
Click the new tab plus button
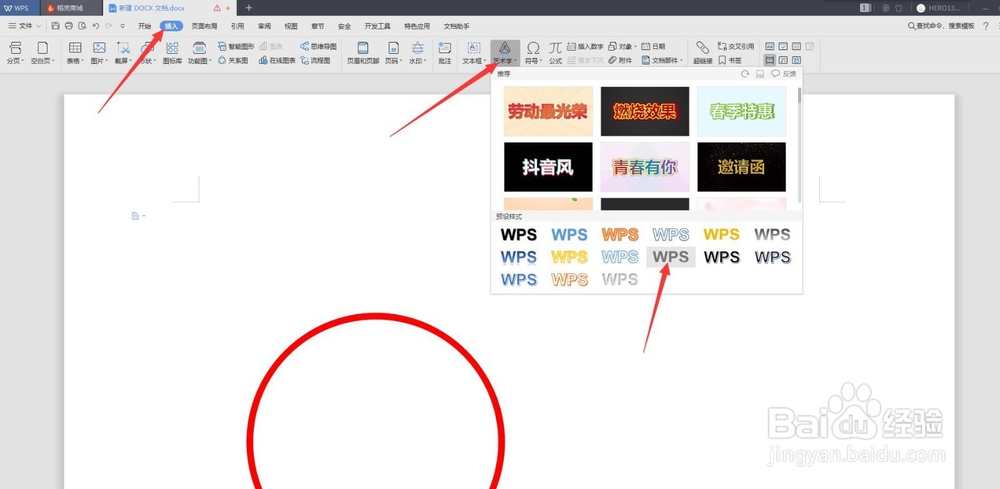pos(249,8)
